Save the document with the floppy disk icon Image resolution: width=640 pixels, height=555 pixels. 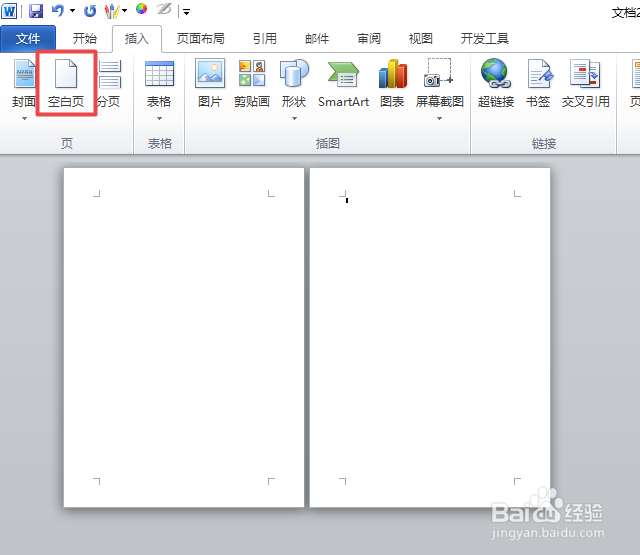click(36, 11)
